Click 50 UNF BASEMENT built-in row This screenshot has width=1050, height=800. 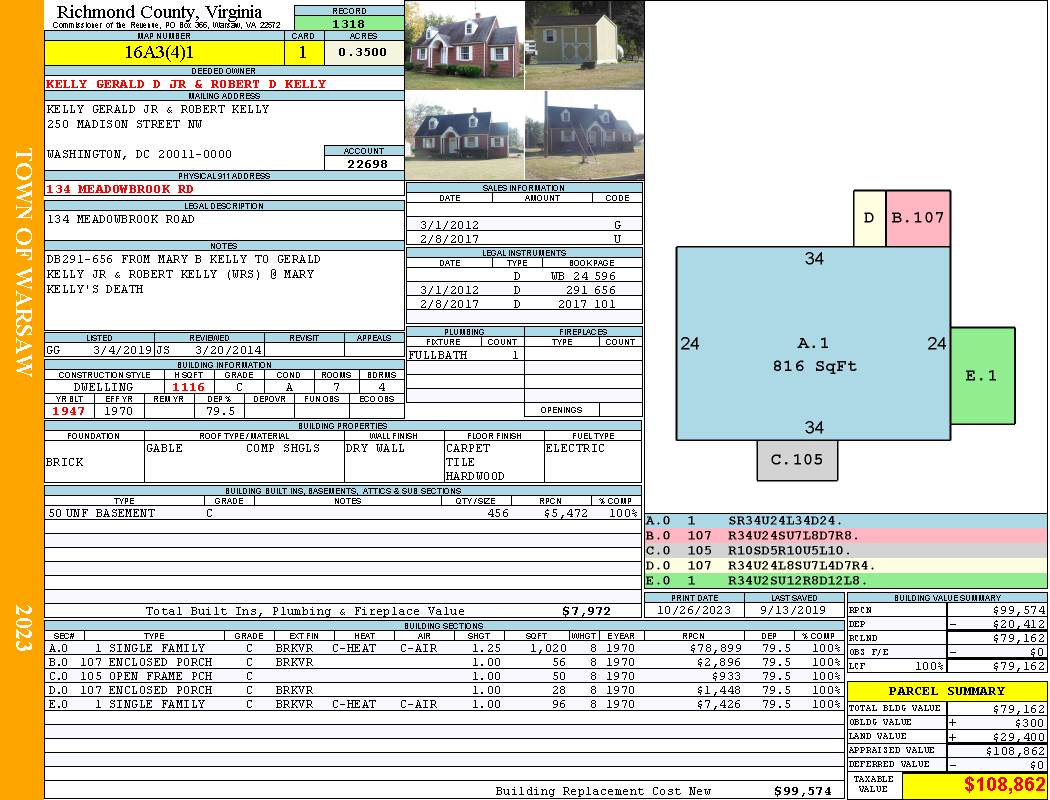[343, 513]
